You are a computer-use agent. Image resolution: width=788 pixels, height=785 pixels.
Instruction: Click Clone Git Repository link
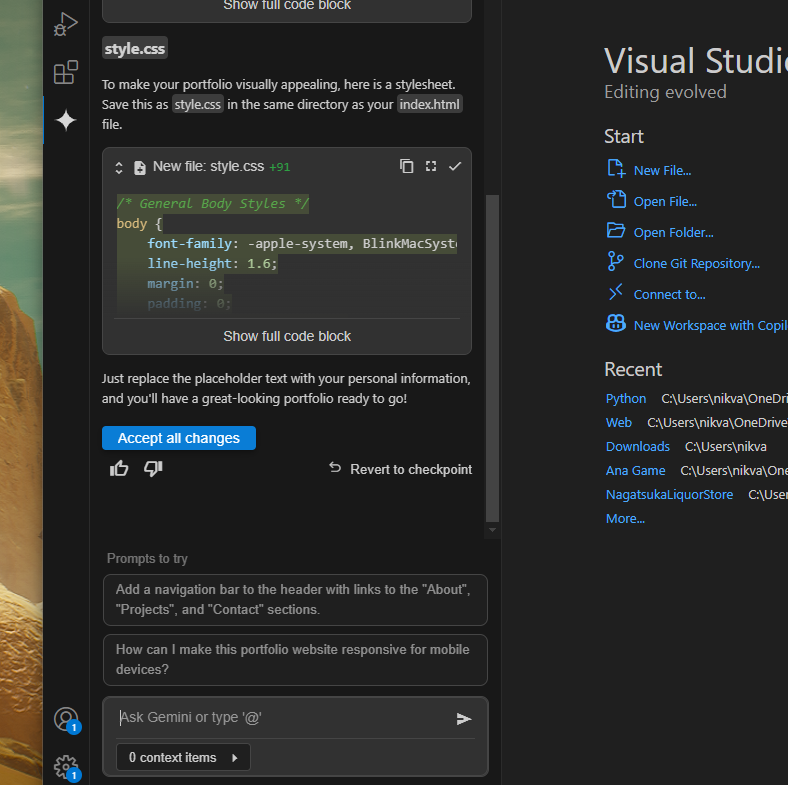(x=697, y=264)
